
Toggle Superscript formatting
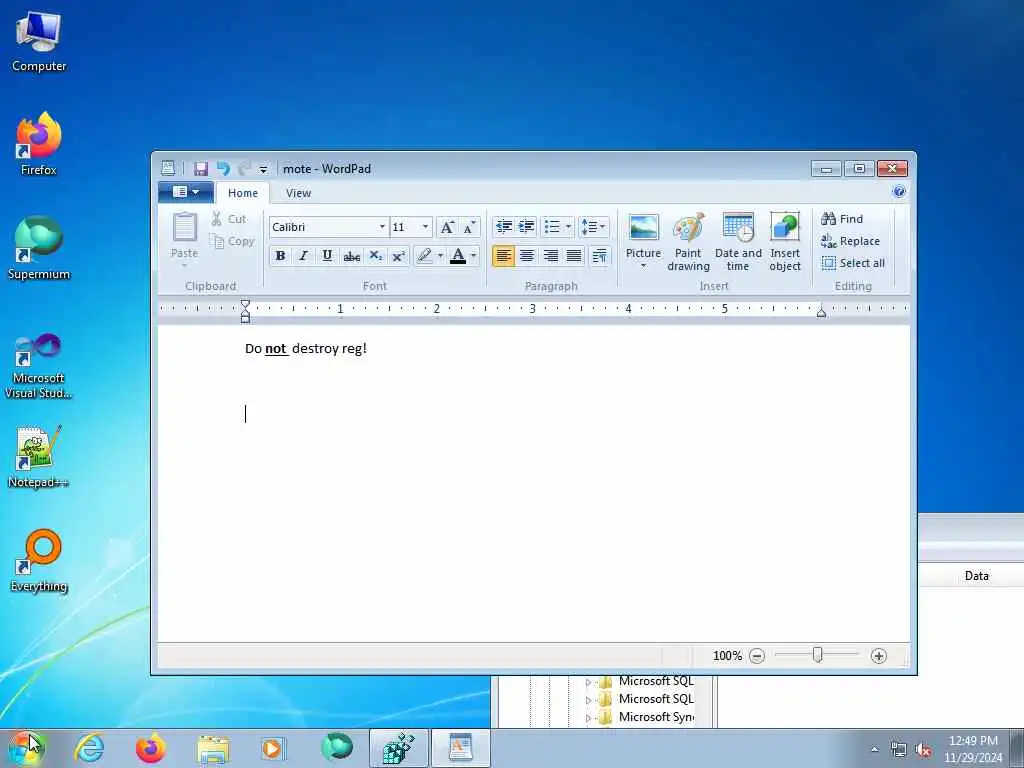pos(398,255)
